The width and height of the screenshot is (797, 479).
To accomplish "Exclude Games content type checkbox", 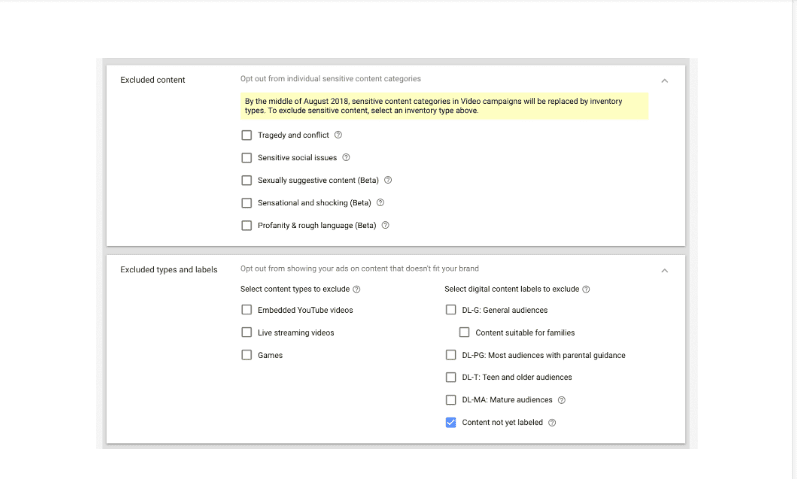I will tap(247, 355).
